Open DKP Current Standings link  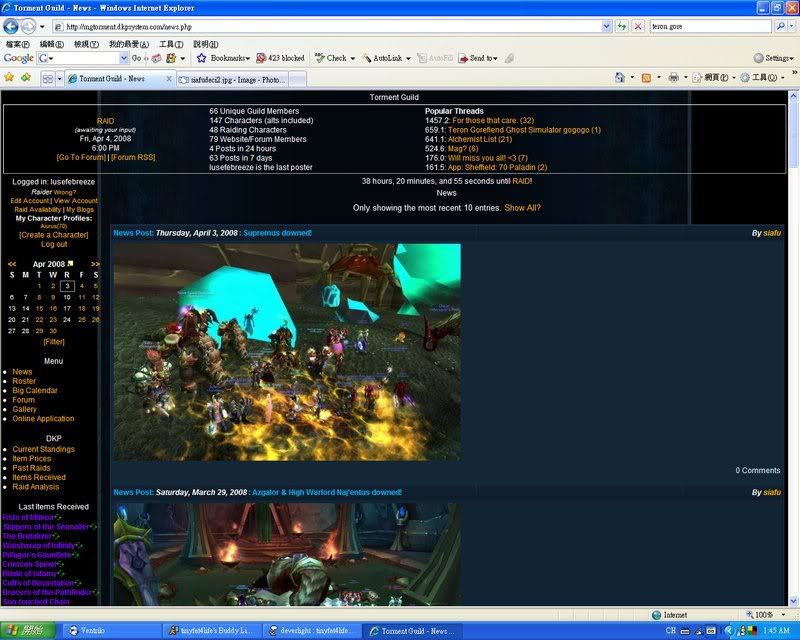(43, 449)
